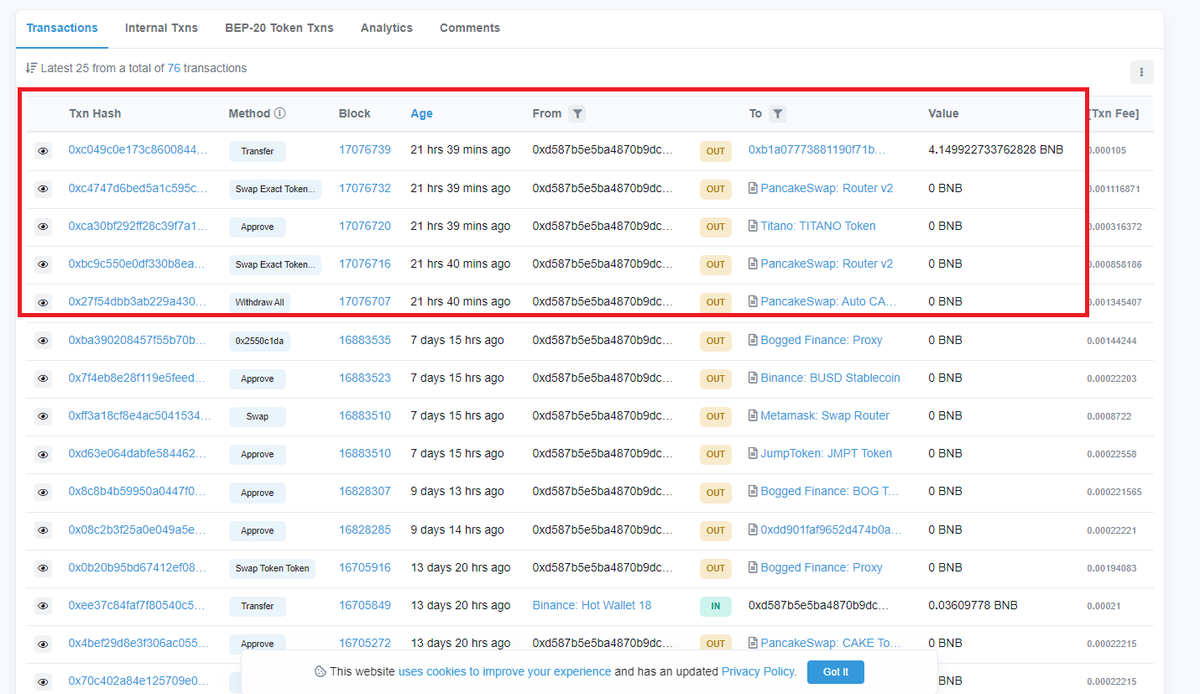Screen dimensions: 1200x694
Task: Open Titano: TITANO Token contract link
Action: (818, 226)
